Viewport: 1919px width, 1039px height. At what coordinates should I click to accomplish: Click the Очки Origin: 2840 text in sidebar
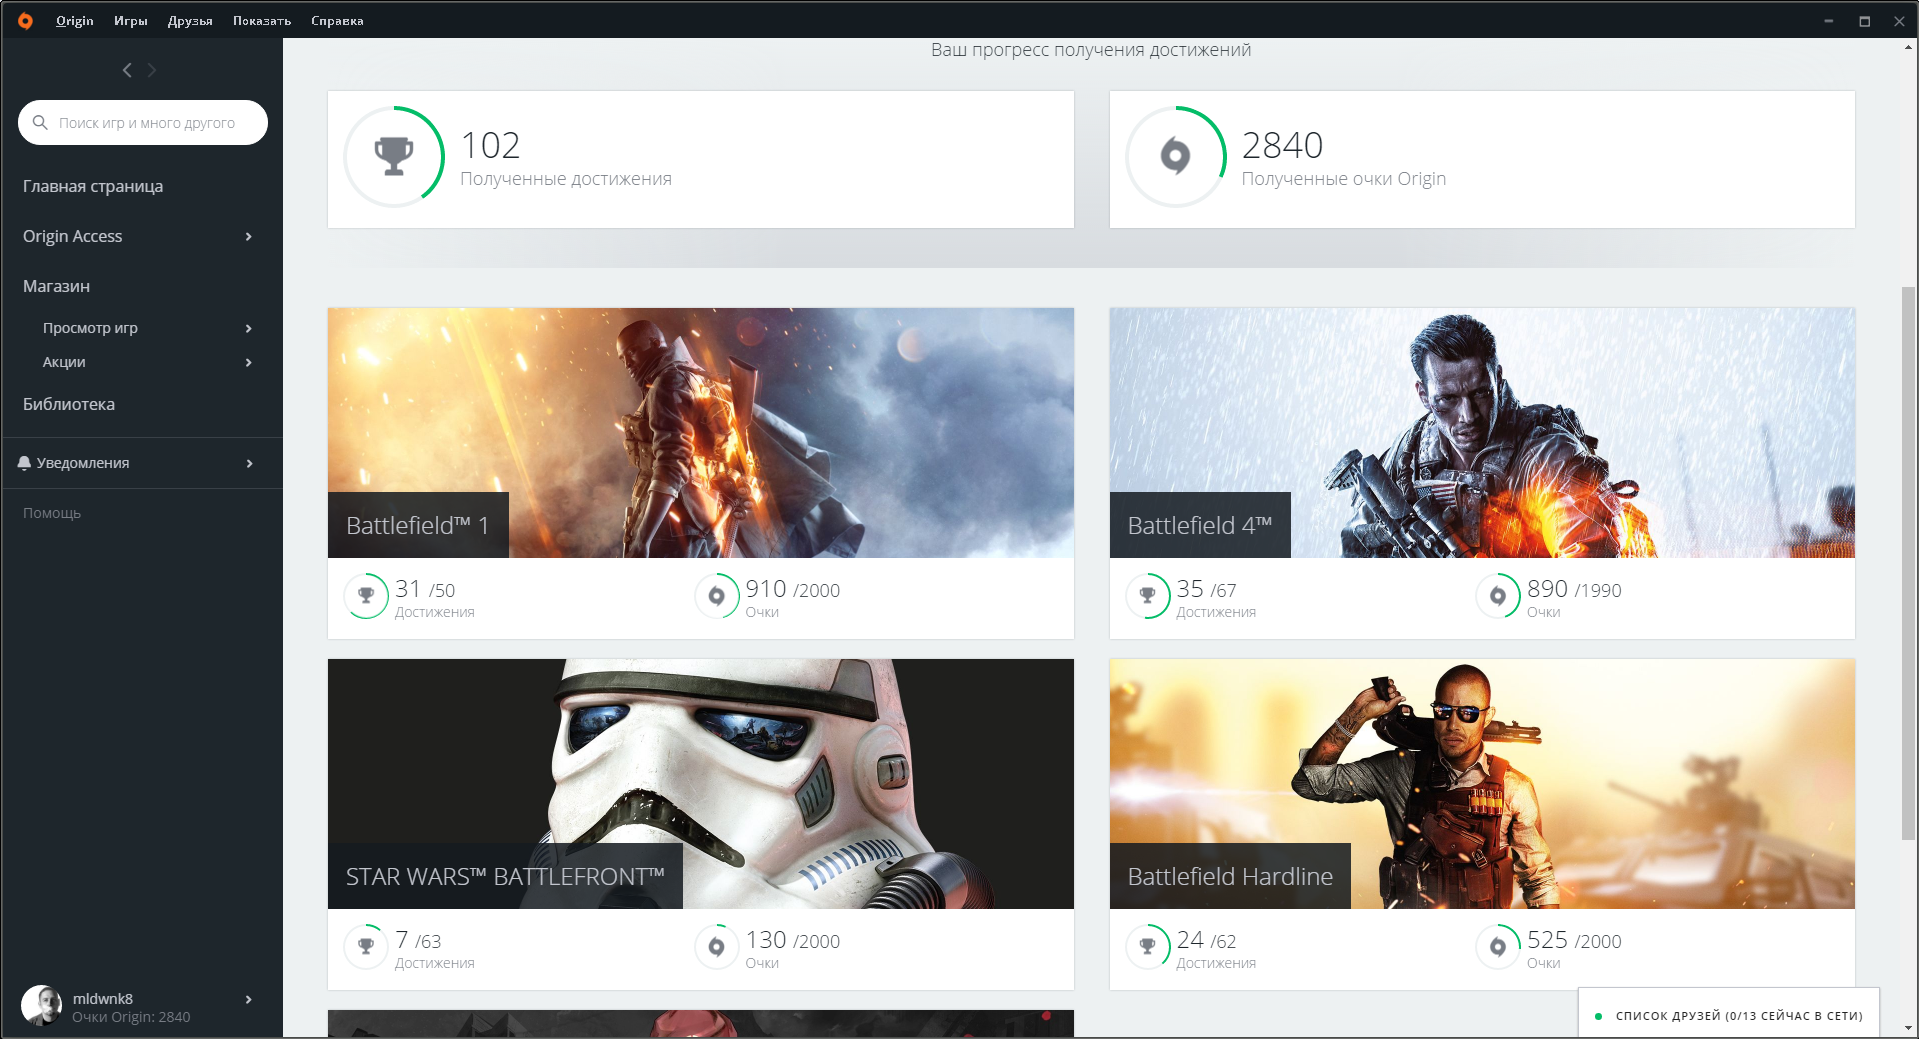[x=131, y=1017]
